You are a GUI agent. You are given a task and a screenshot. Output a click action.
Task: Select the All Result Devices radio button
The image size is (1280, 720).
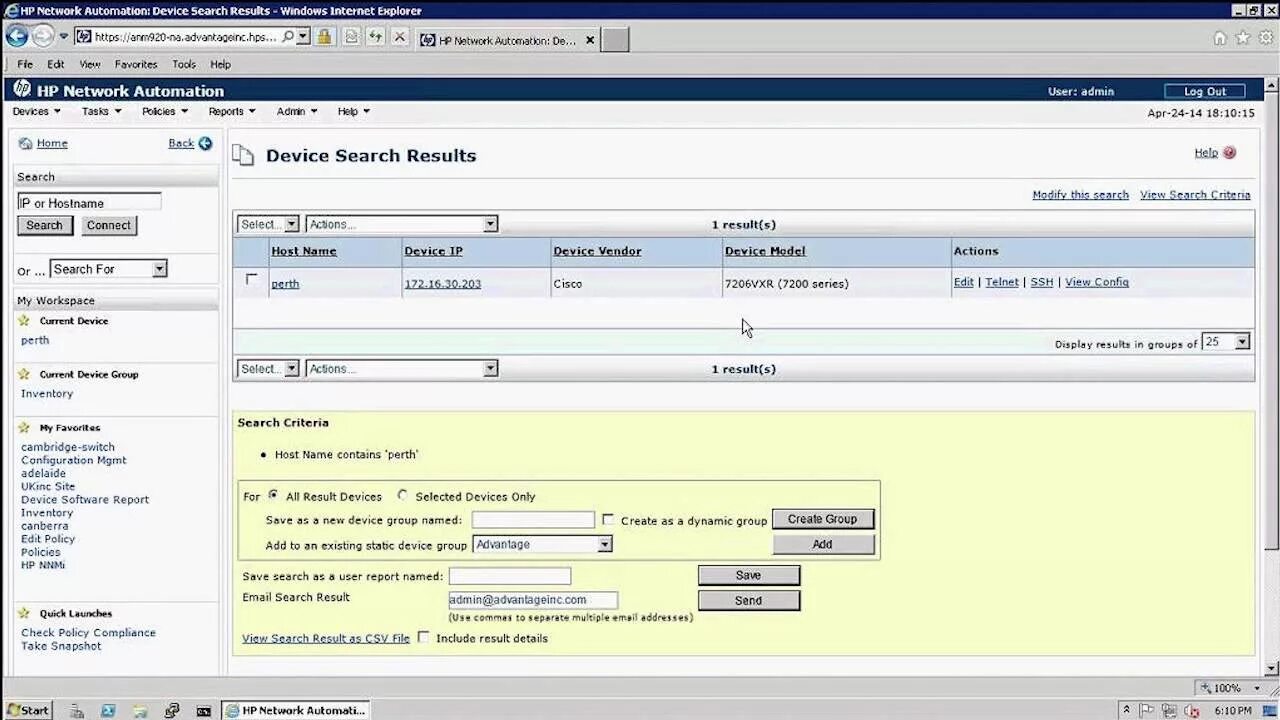pyautogui.click(x=273, y=495)
